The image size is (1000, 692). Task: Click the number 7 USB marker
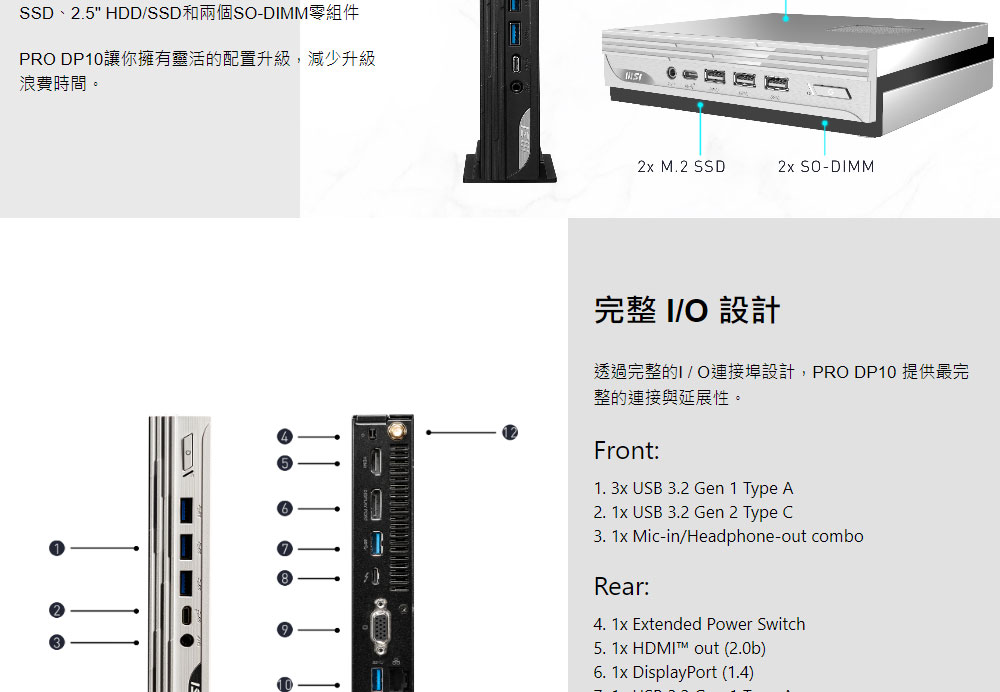coord(285,548)
